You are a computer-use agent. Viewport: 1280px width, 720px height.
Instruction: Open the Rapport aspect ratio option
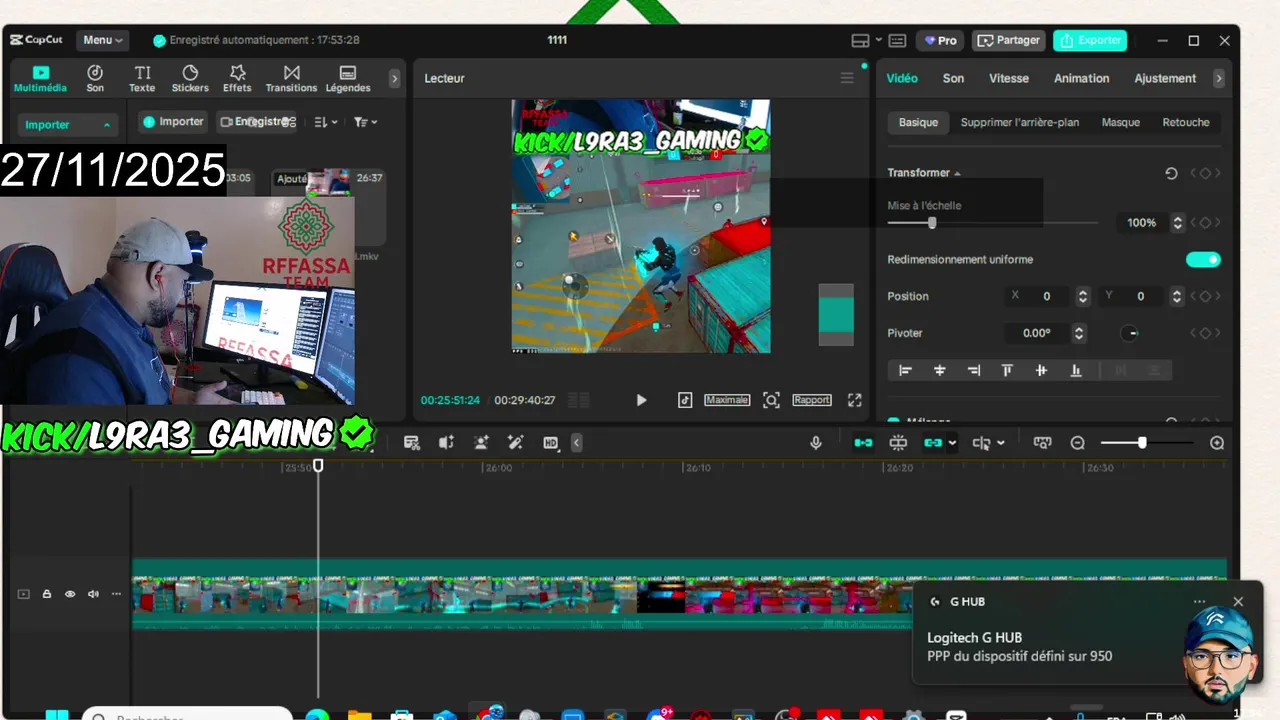(x=812, y=400)
